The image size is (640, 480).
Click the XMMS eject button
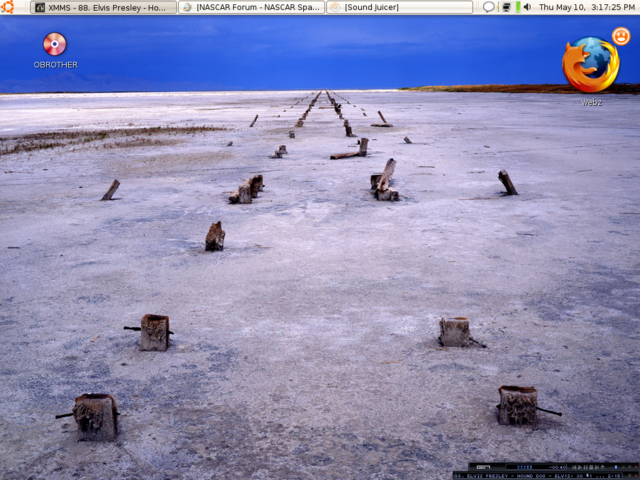(x=602, y=467)
